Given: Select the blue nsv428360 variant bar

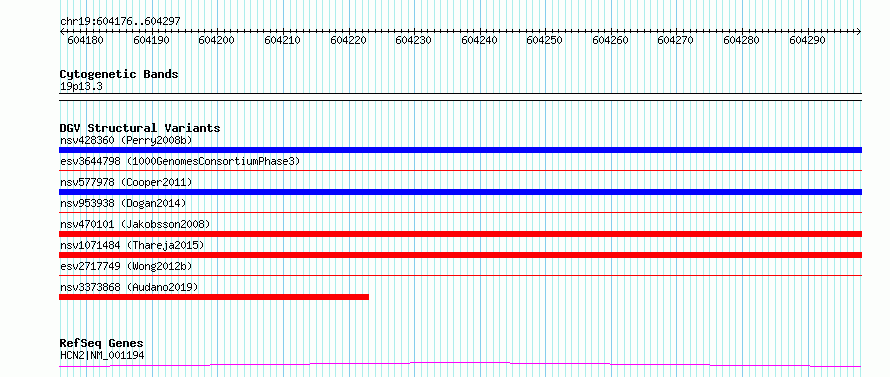Looking at the screenshot, I should pyautogui.click(x=460, y=150).
